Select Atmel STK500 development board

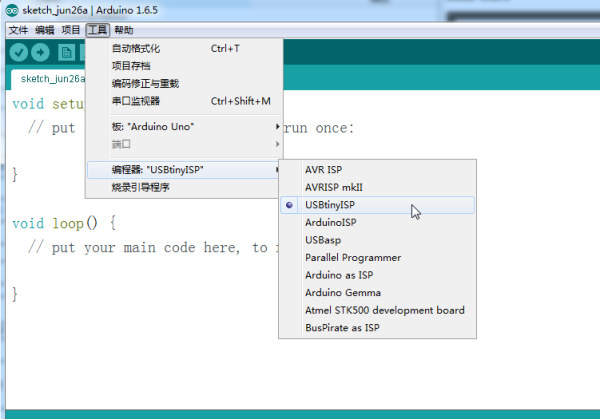[377, 310]
